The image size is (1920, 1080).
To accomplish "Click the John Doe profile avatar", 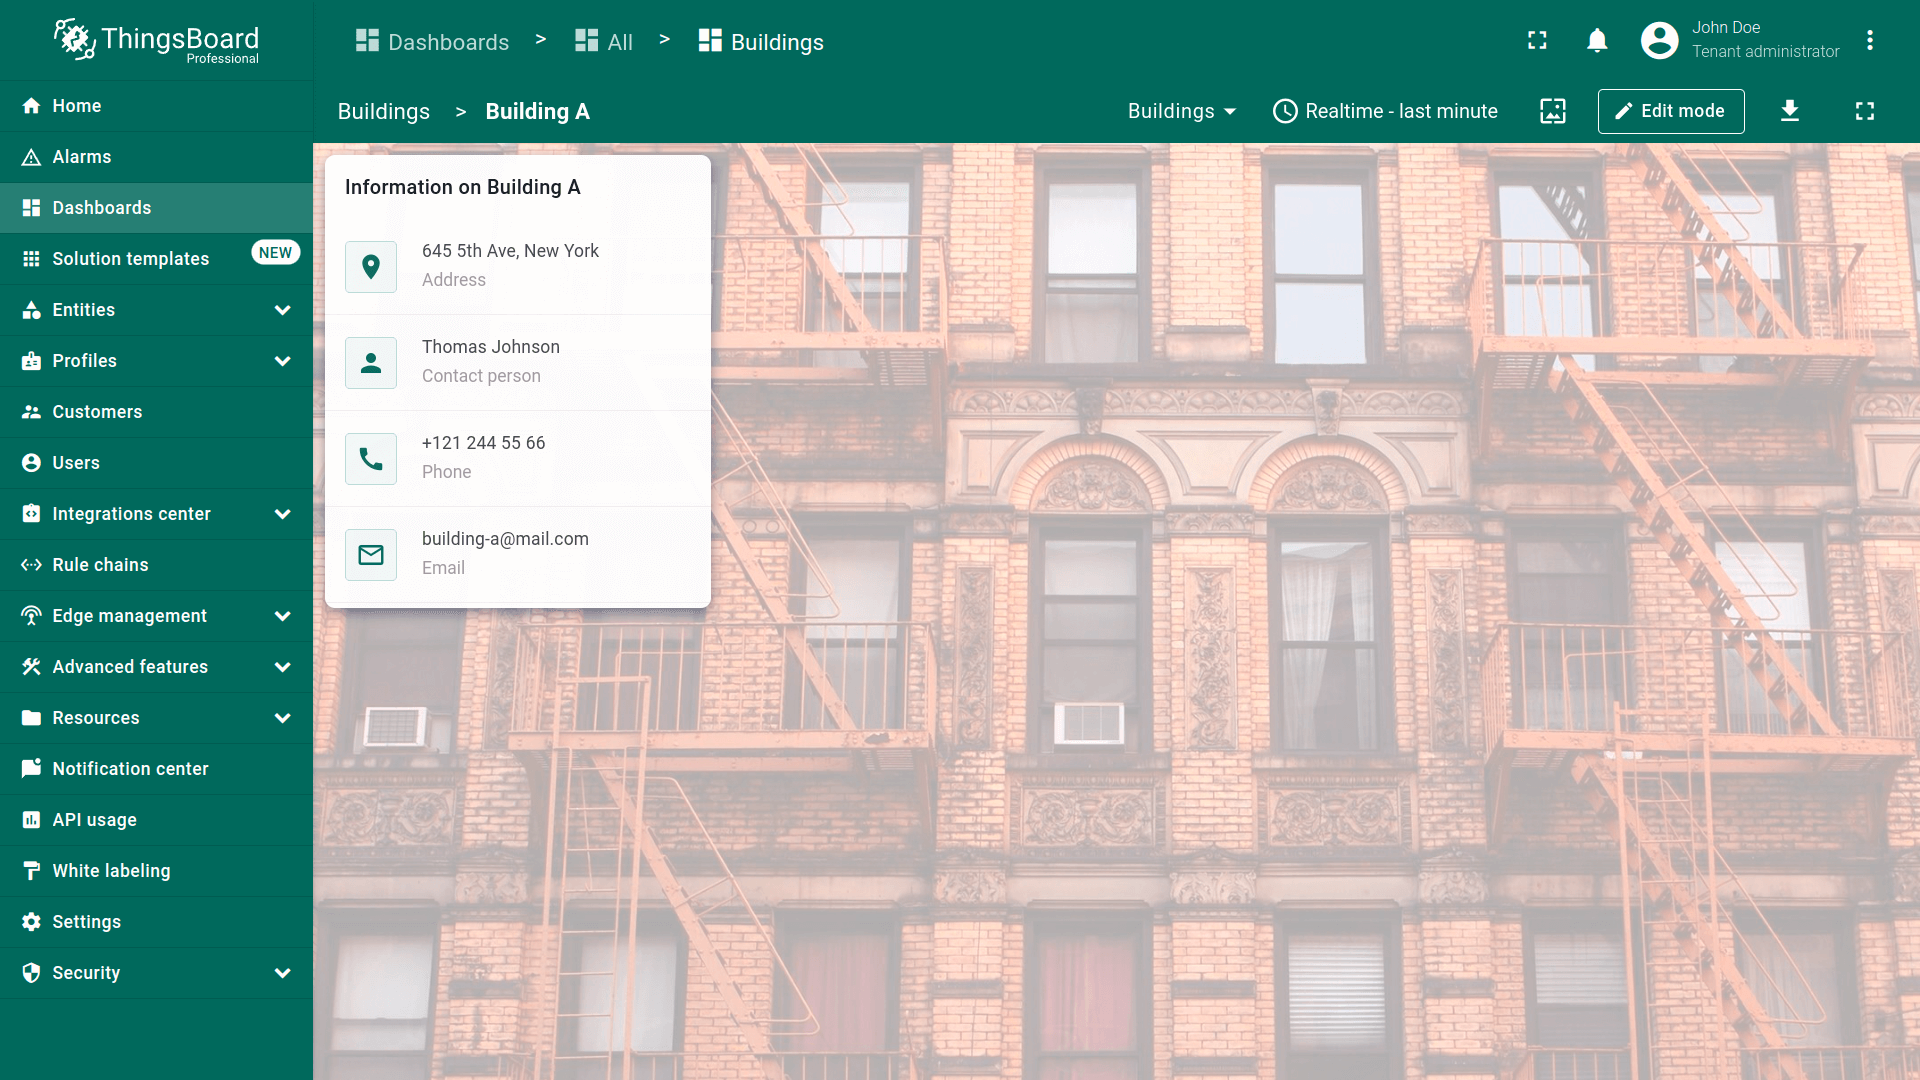I will (x=1659, y=41).
